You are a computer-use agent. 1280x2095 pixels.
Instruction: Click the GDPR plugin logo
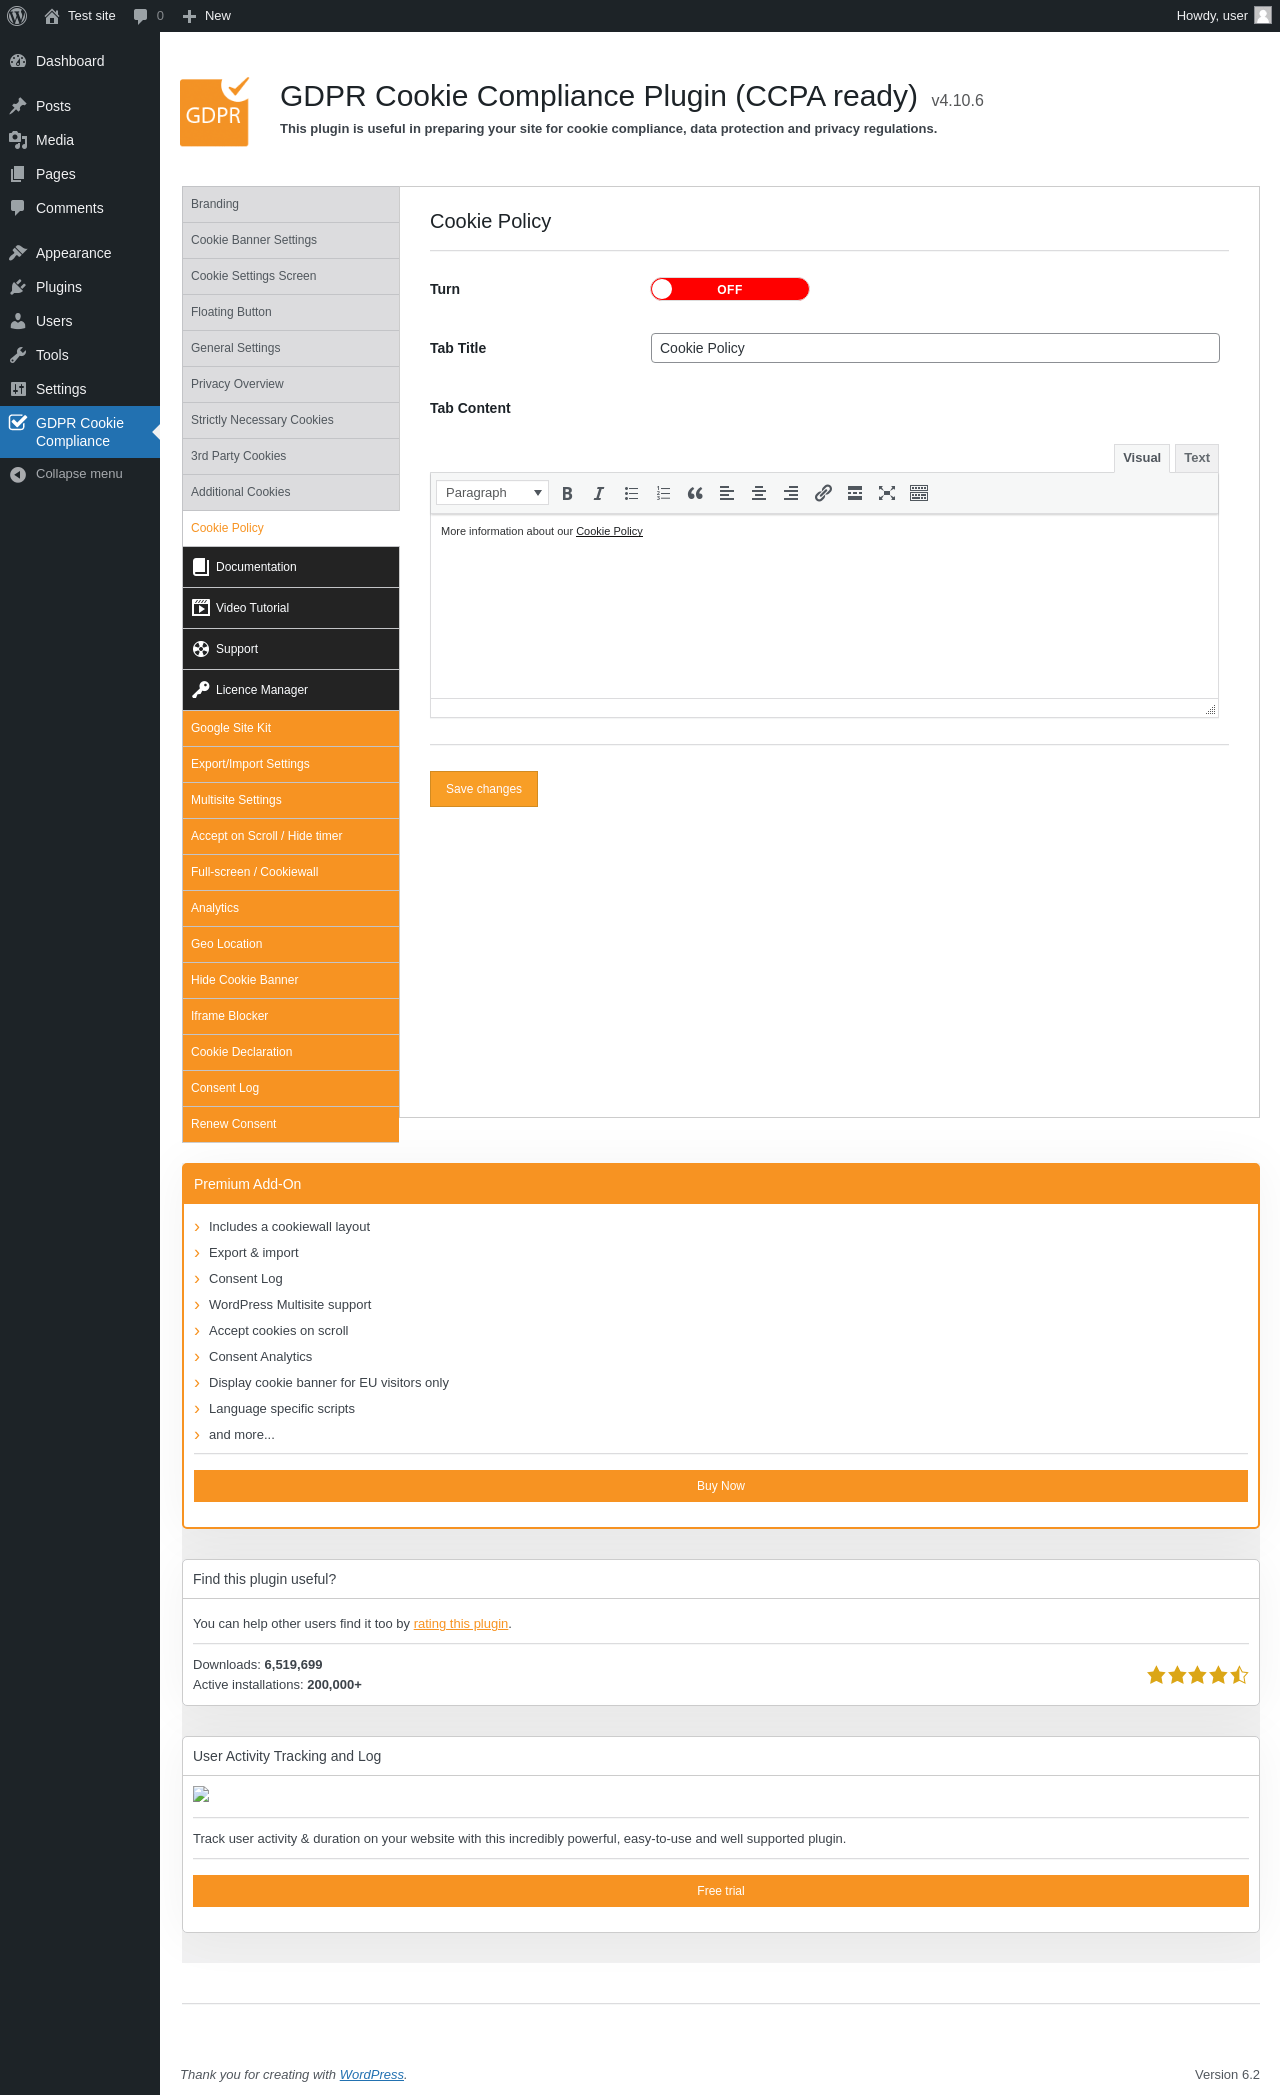[x=215, y=112]
